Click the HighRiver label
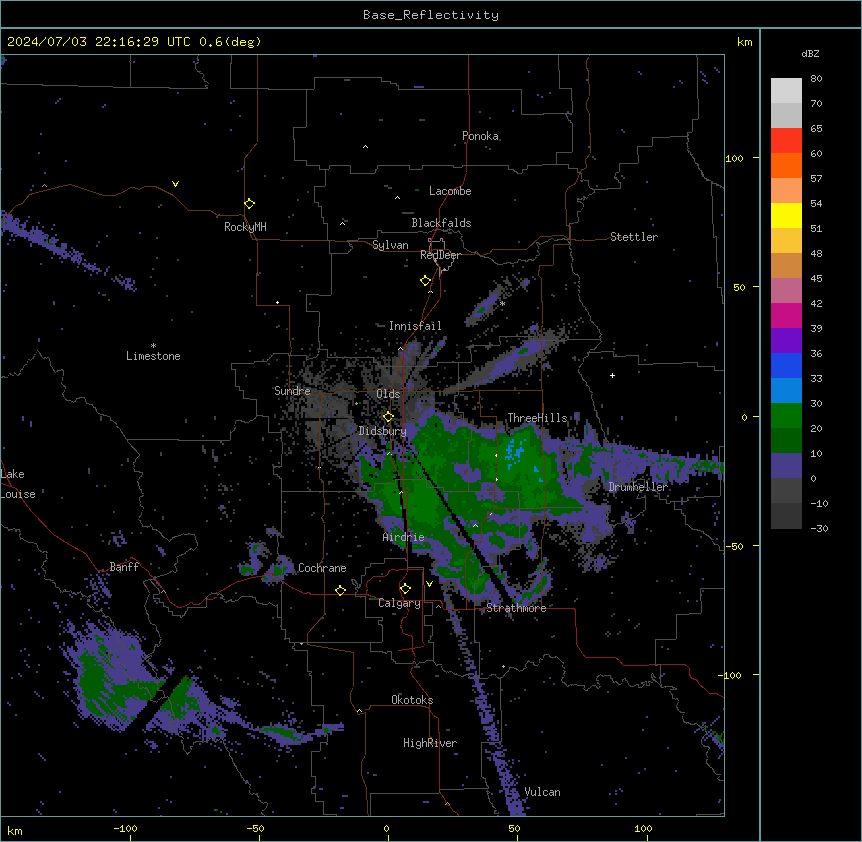The image size is (862, 842). point(430,743)
